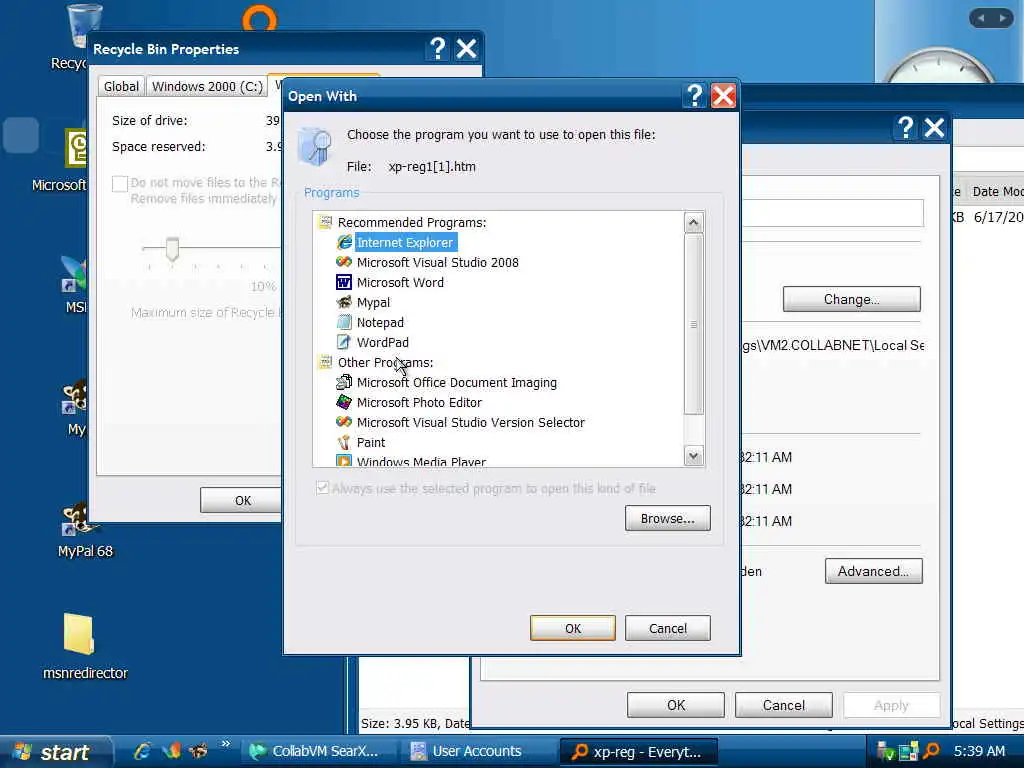Click the Other Programs group icon
Viewport: 1024px width, 768px height.
coord(325,362)
